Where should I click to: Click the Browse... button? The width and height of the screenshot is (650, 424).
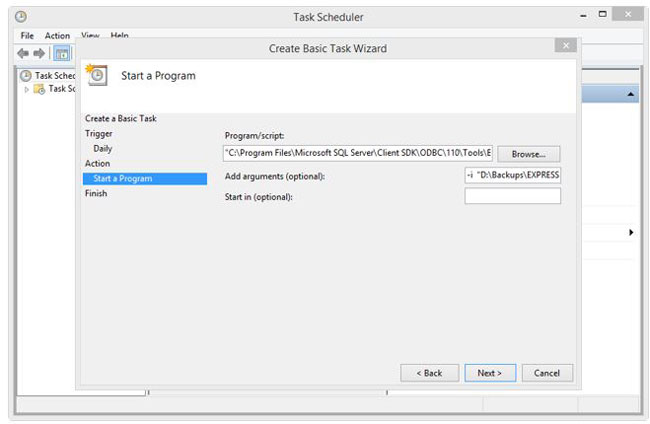click(x=528, y=154)
